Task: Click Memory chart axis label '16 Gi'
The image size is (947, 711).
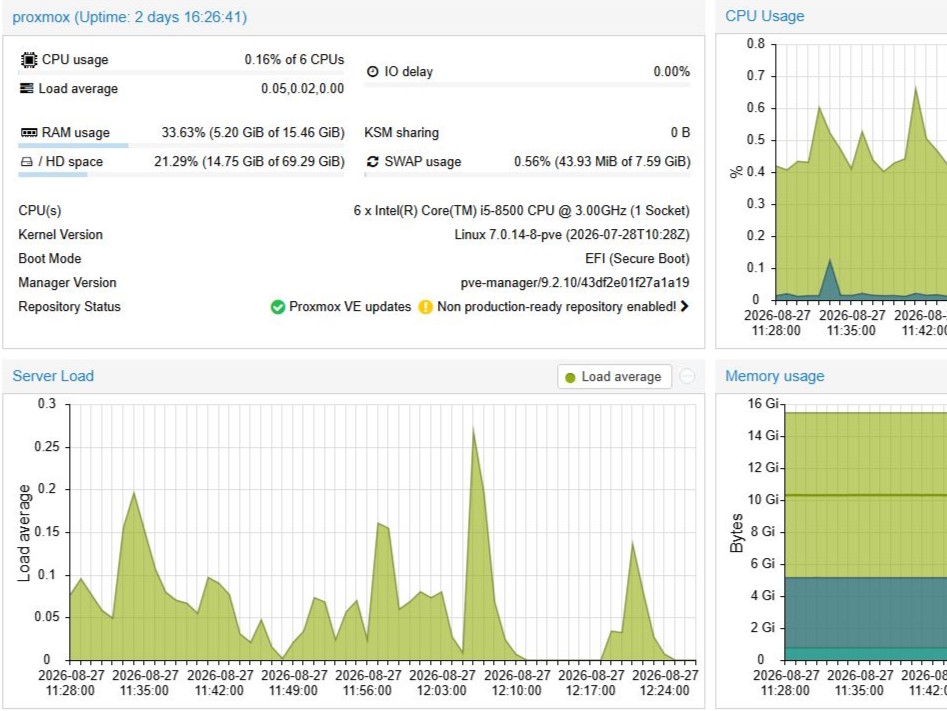Action: coord(764,403)
